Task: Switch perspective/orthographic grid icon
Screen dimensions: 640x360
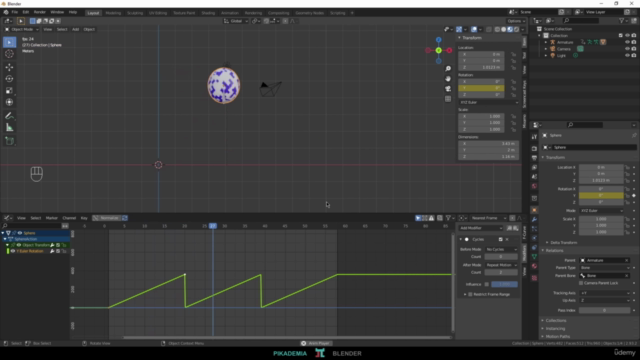Action: pyautogui.click(x=448, y=99)
